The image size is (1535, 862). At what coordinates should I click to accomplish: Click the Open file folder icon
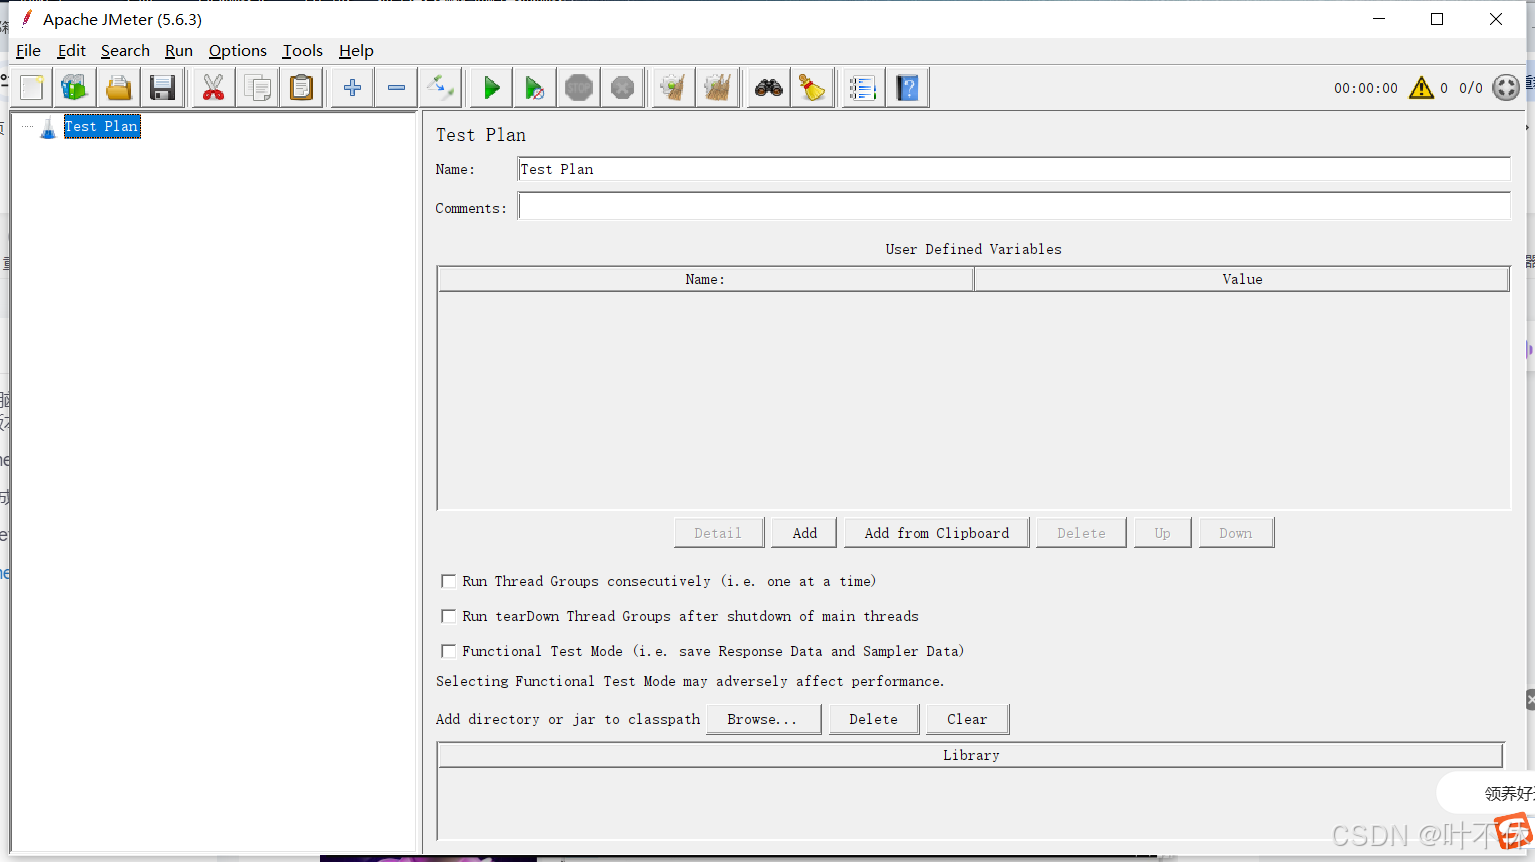click(119, 88)
